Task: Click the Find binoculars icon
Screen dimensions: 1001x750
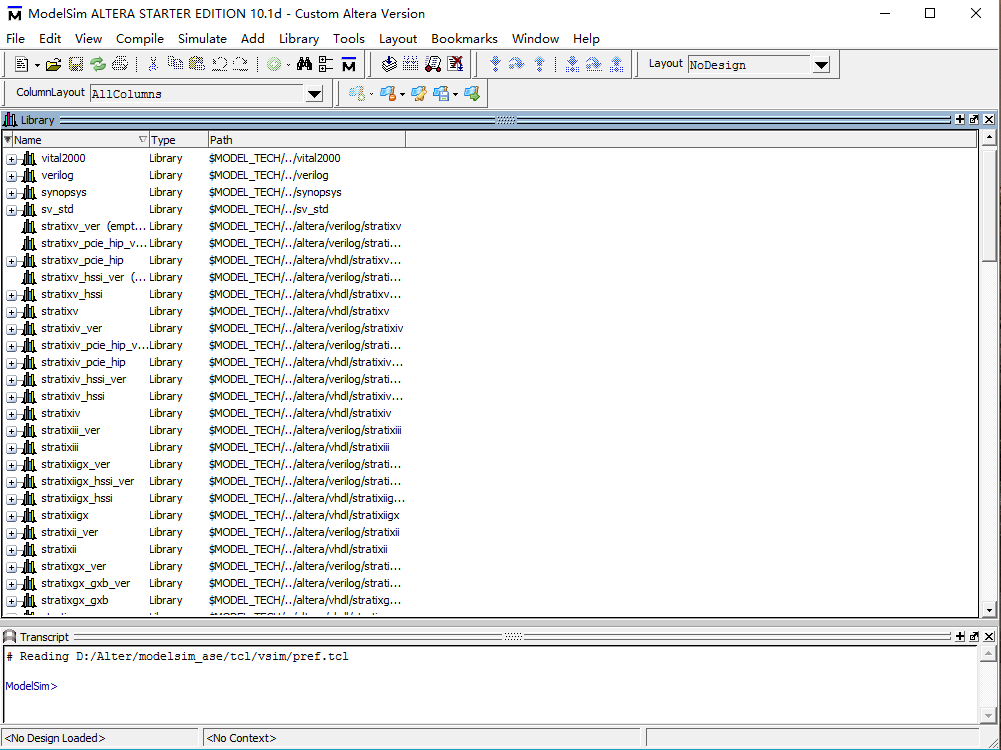Action: click(305, 64)
